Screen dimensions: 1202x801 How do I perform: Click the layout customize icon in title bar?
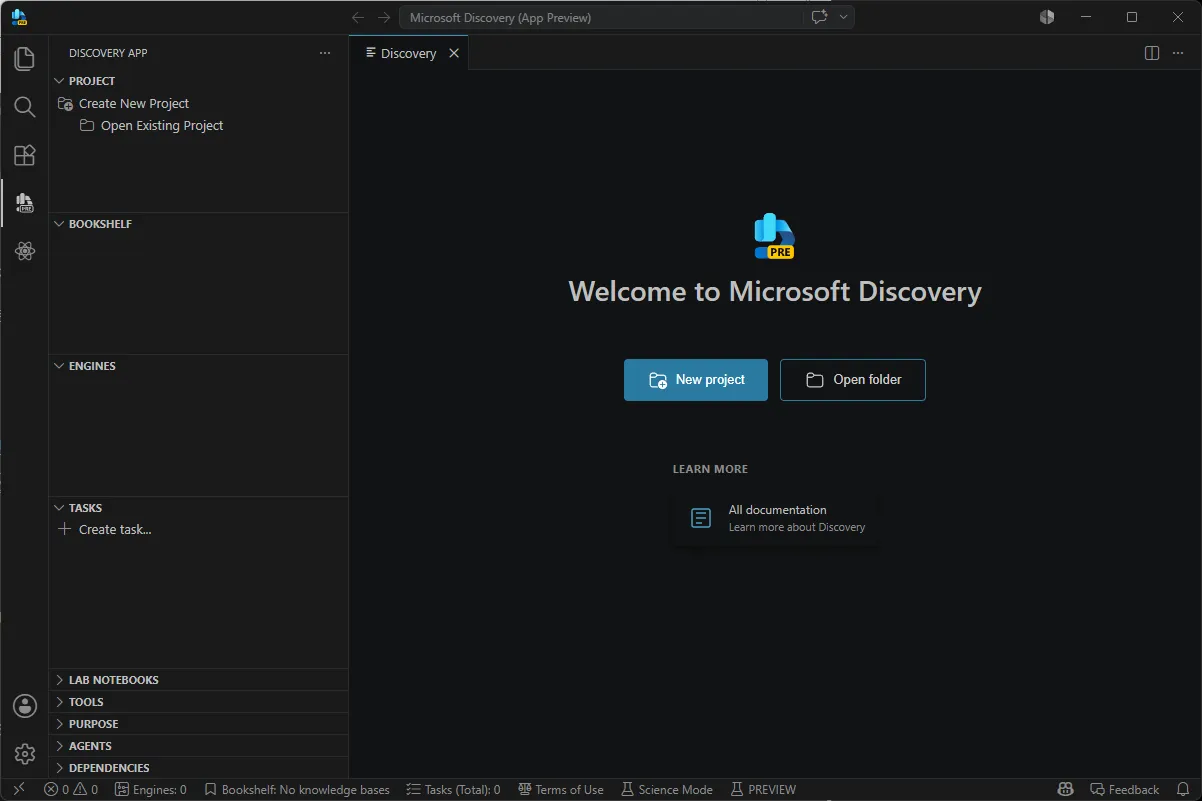(x=1047, y=17)
